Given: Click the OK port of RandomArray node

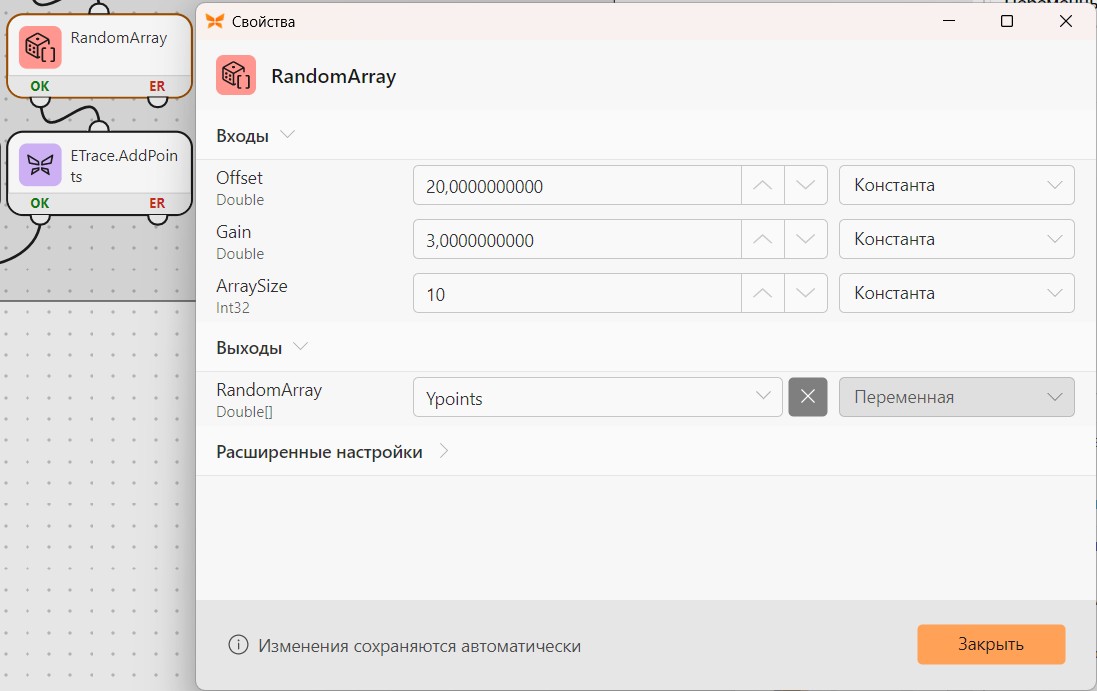Looking at the screenshot, I should point(40,86).
